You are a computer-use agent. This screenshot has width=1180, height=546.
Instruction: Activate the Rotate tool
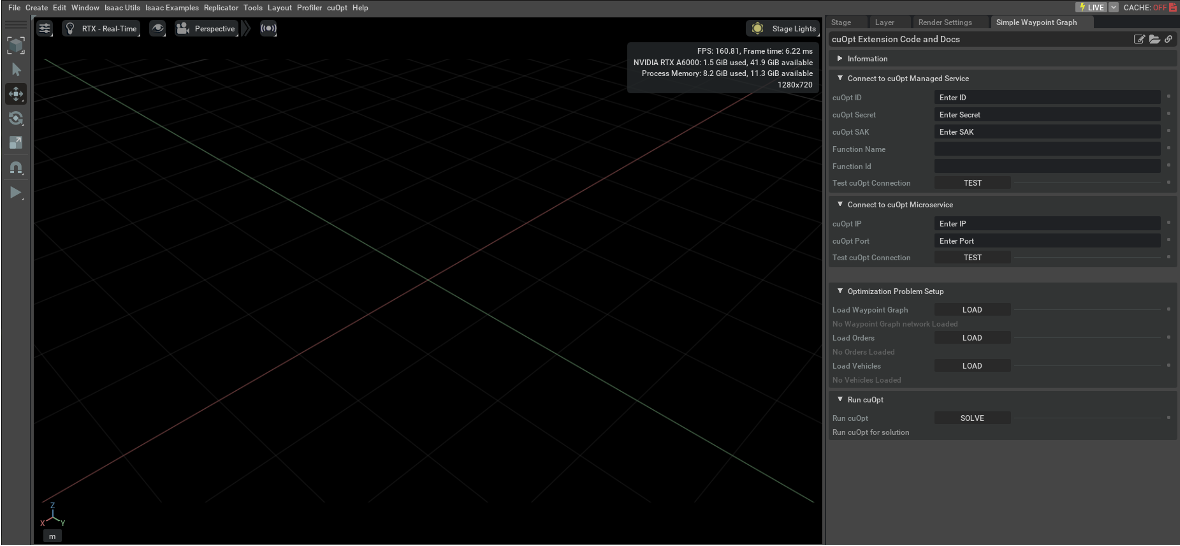click(16, 118)
